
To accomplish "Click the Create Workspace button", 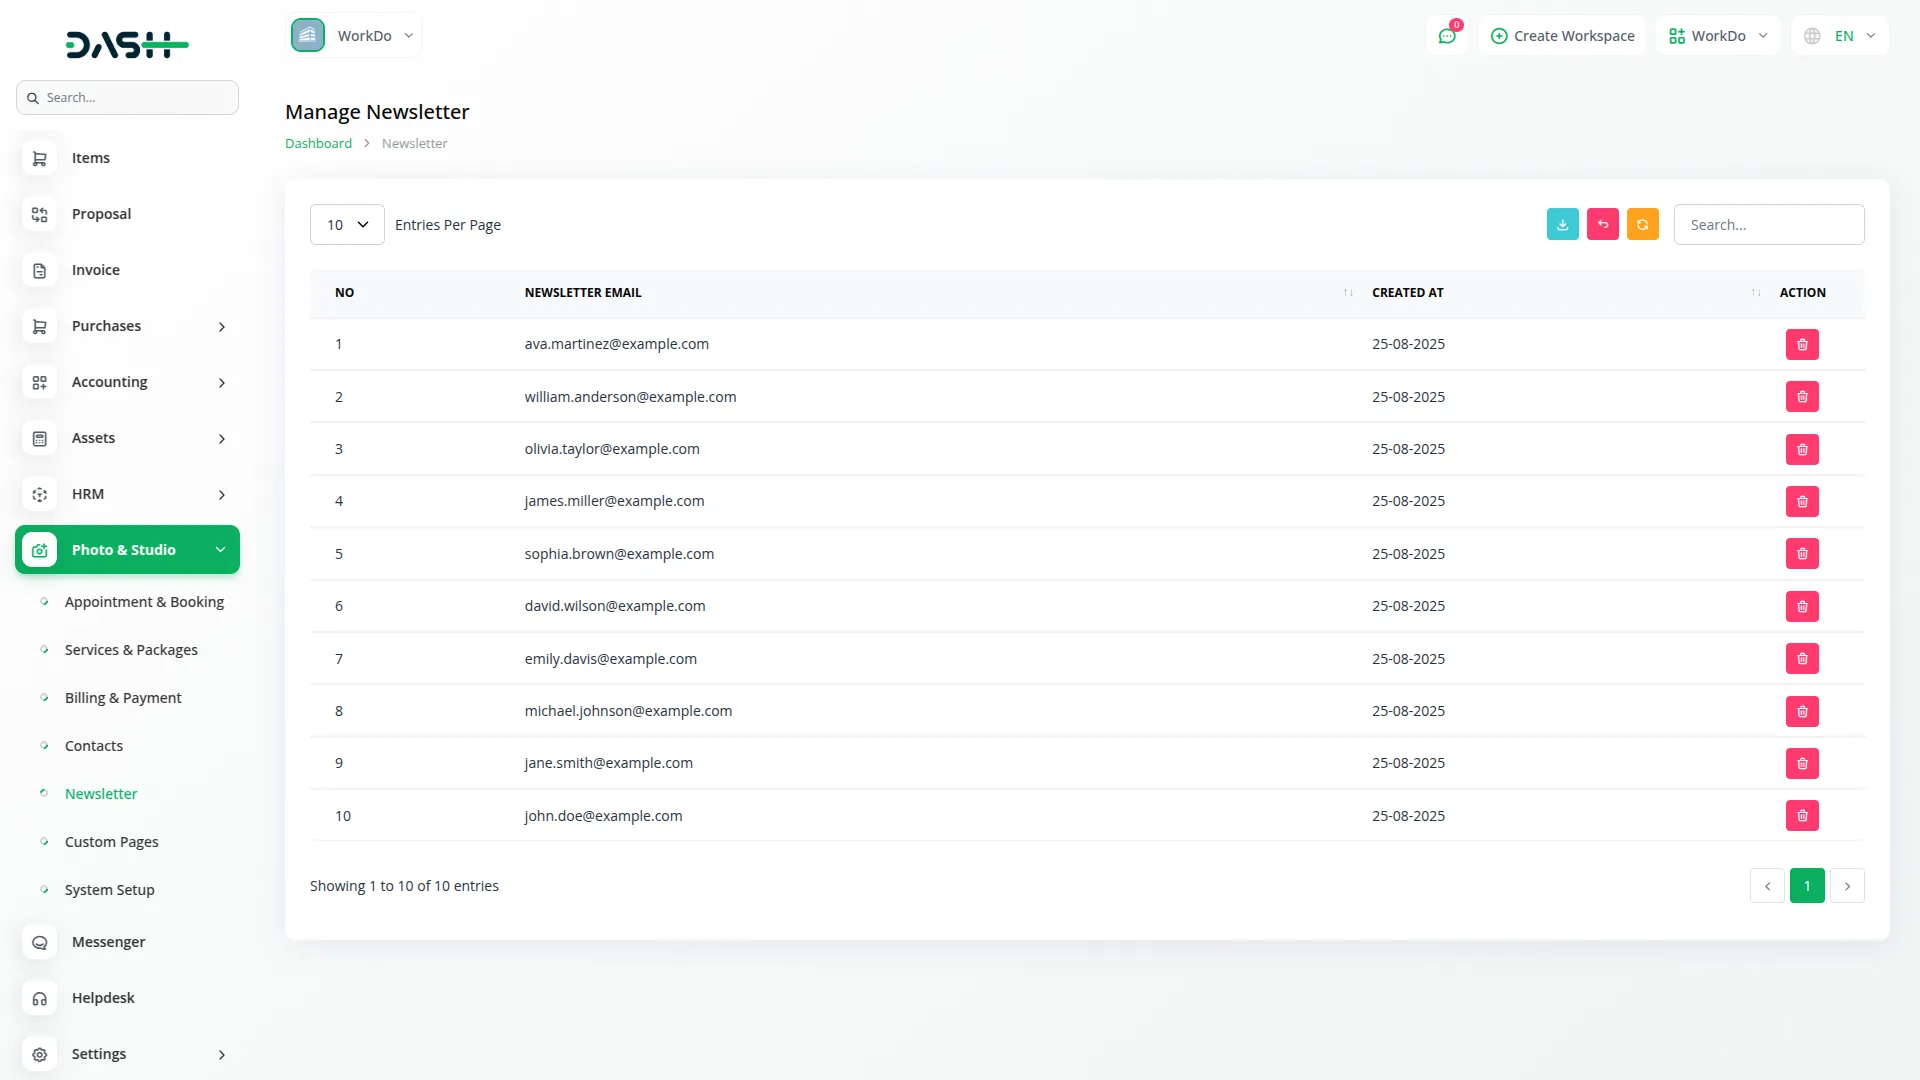I will coord(1562,36).
